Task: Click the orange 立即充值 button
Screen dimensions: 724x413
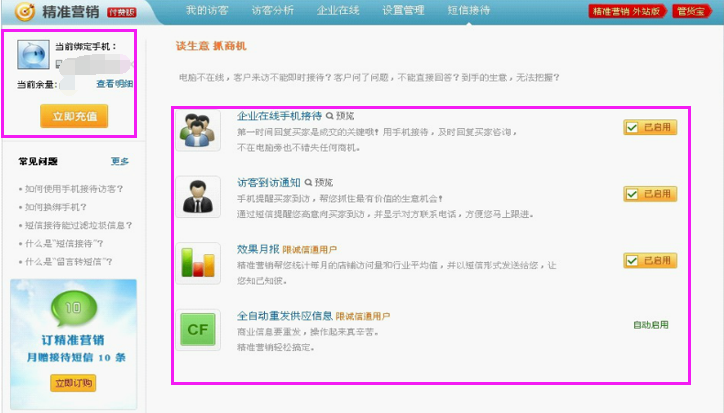Action: (x=74, y=116)
